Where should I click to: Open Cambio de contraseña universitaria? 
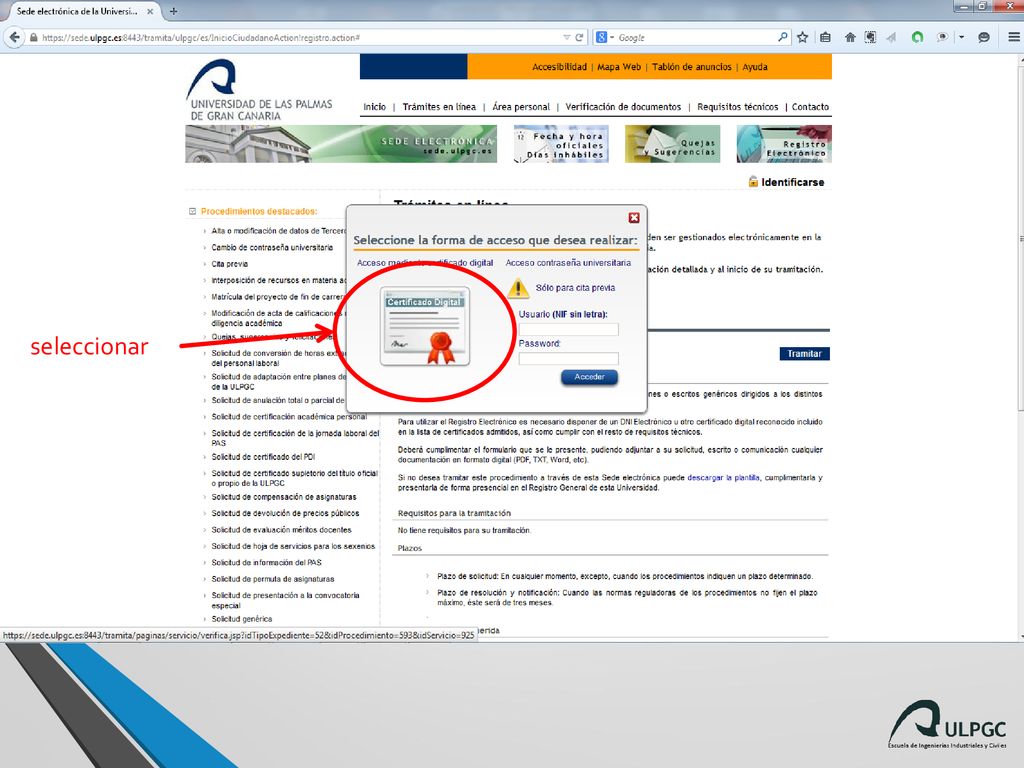(272, 248)
